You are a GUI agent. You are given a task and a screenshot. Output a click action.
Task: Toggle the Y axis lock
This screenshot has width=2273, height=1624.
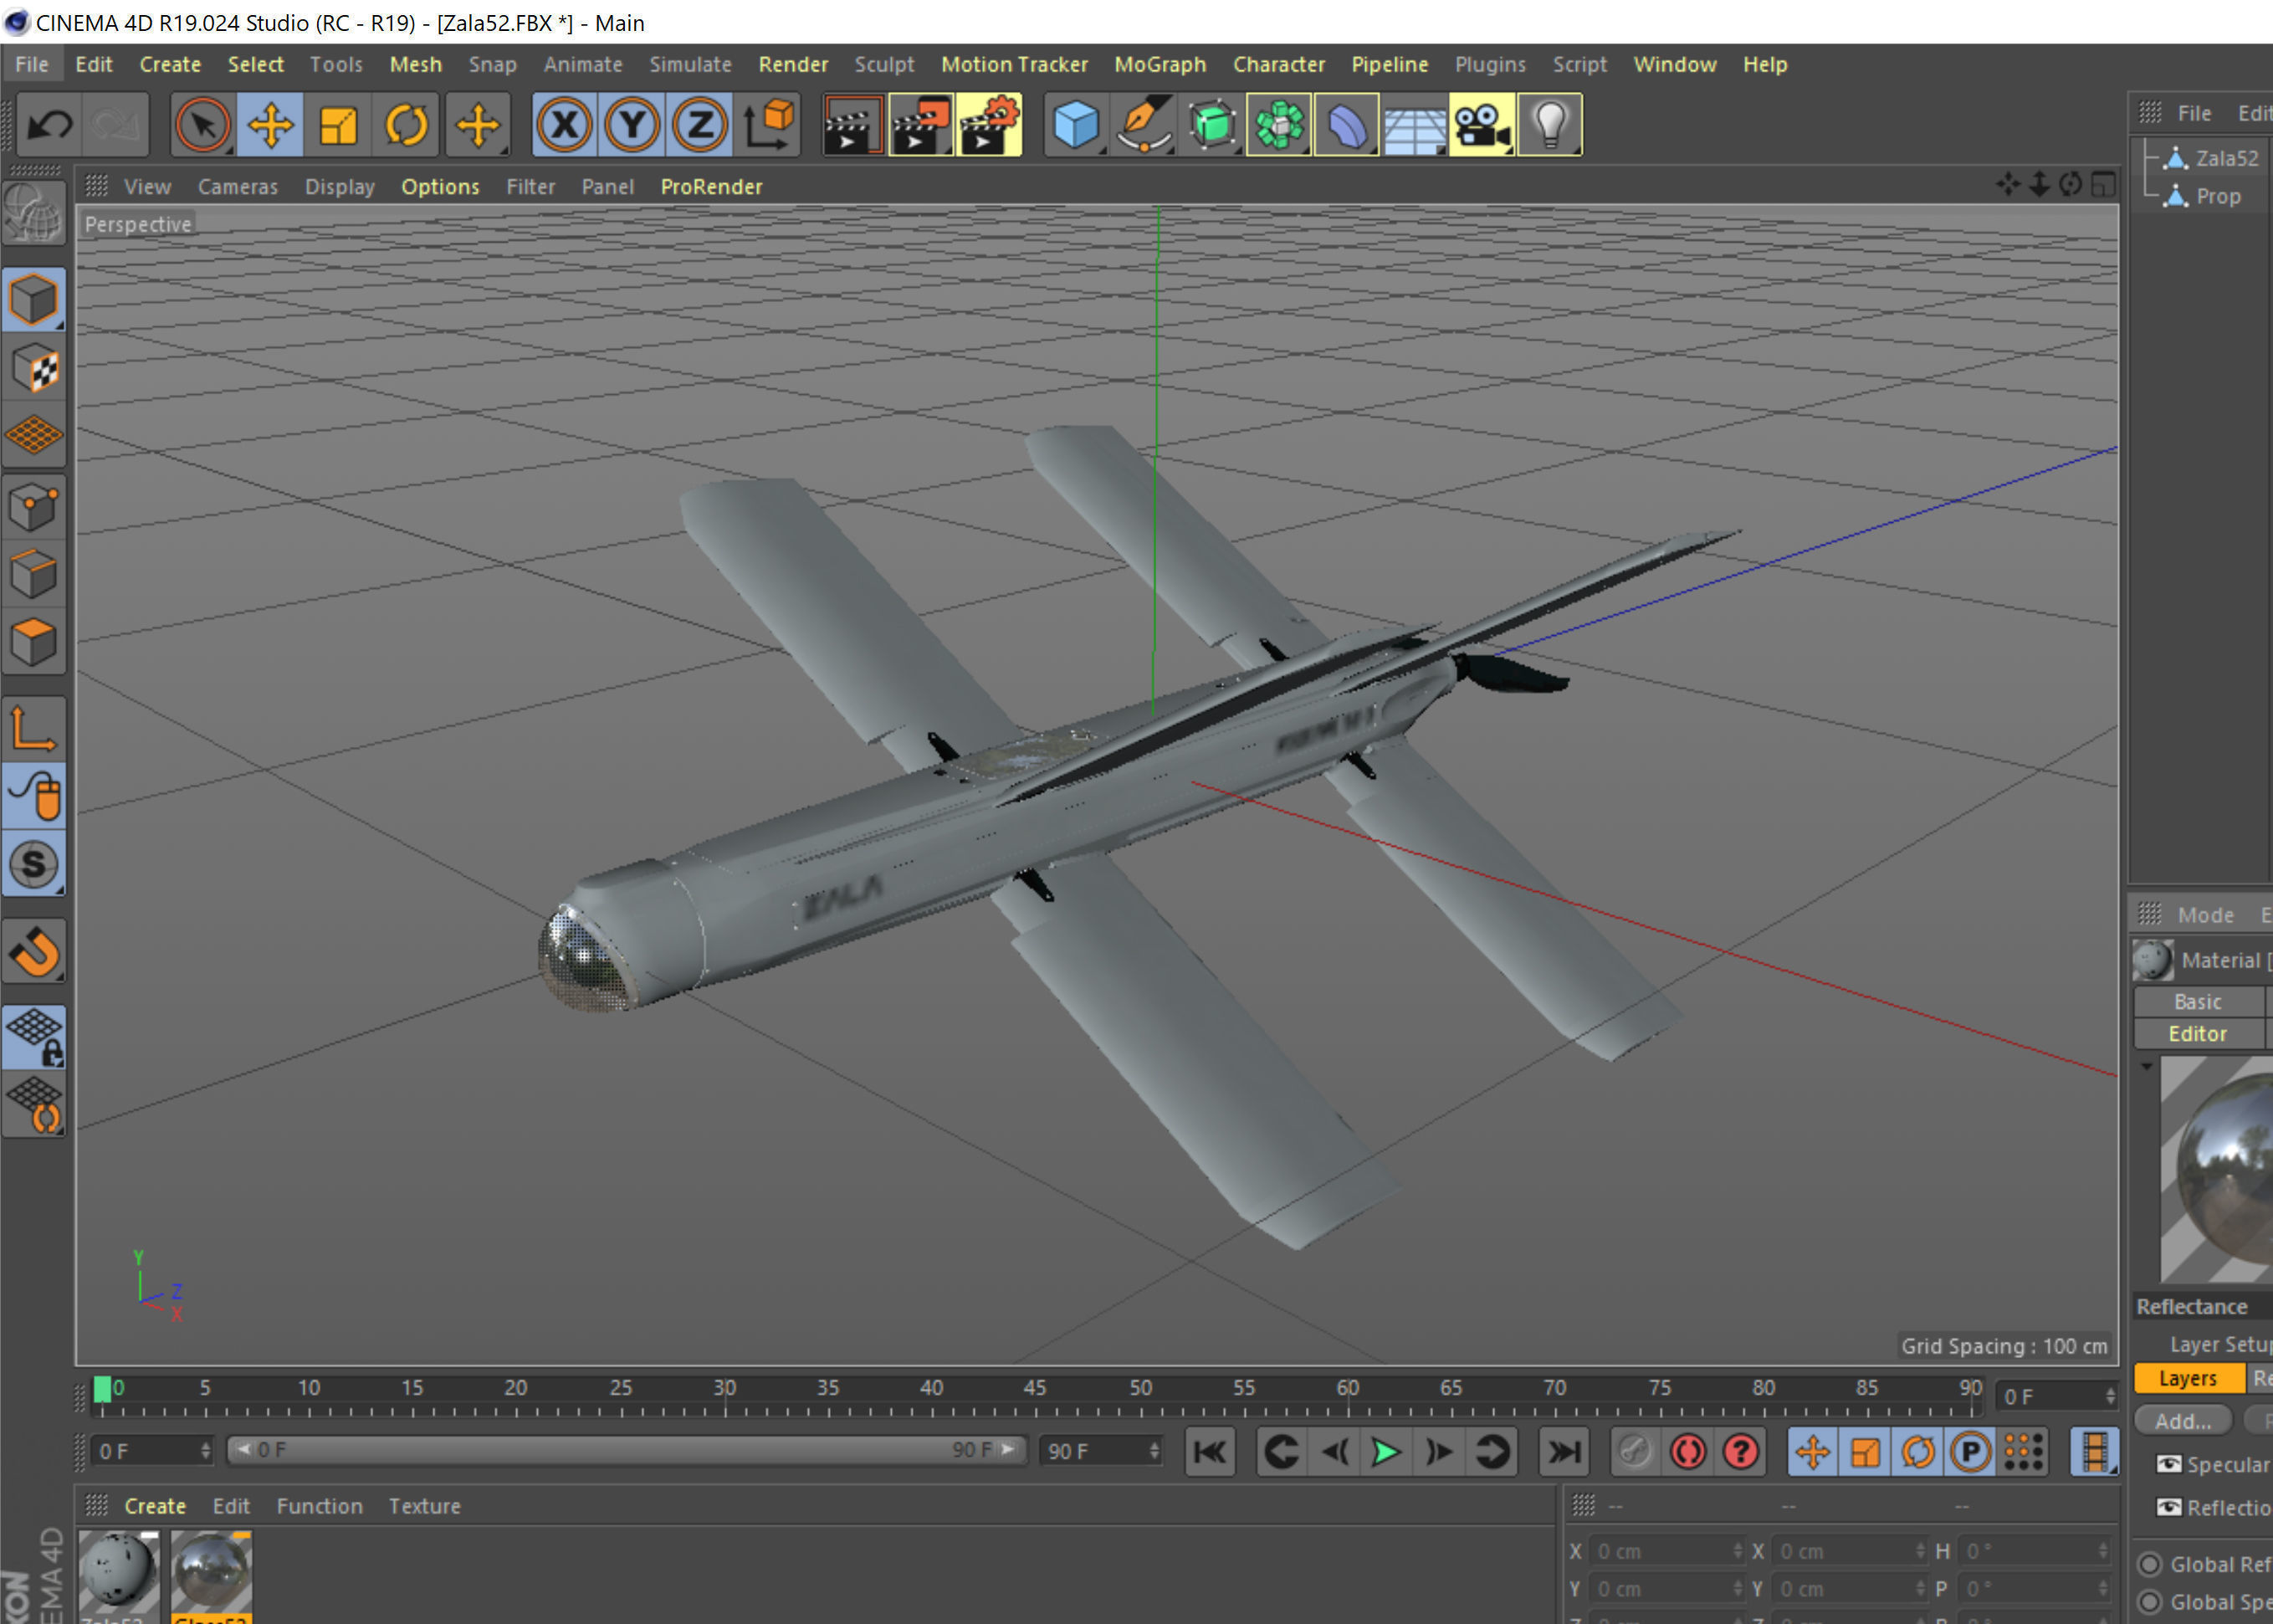[x=632, y=125]
